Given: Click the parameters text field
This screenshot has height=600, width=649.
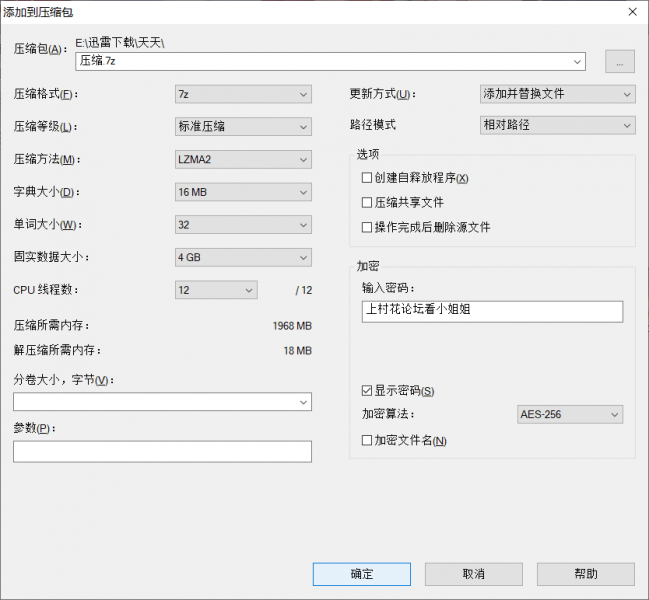Looking at the screenshot, I should [x=162, y=452].
